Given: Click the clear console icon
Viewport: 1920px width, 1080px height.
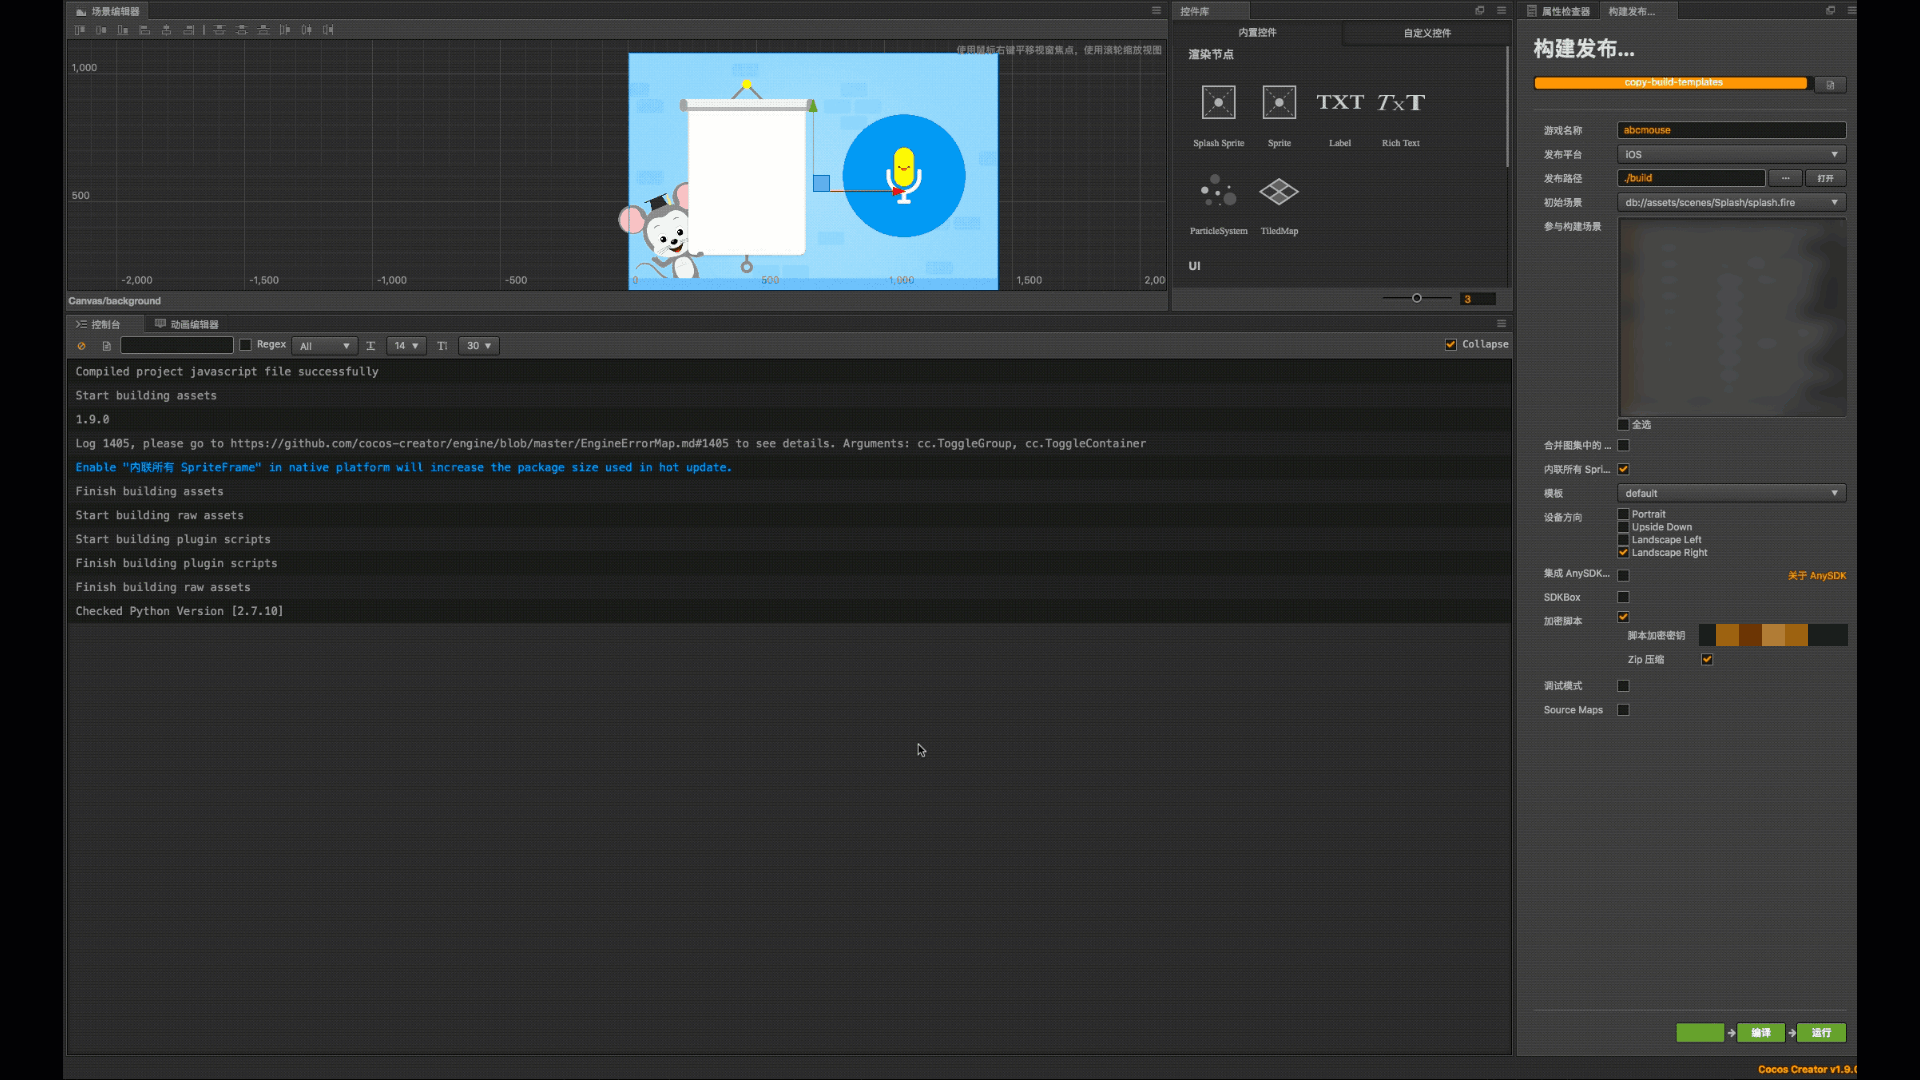Looking at the screenshot, I should (x=81, y=346).
